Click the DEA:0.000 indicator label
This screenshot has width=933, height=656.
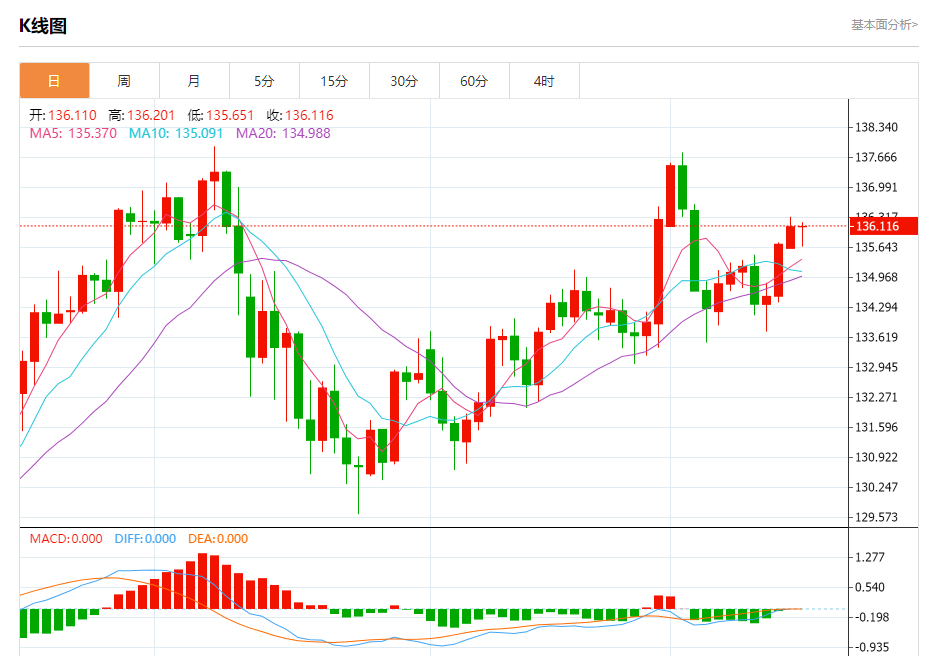click(x=218, y=539)
